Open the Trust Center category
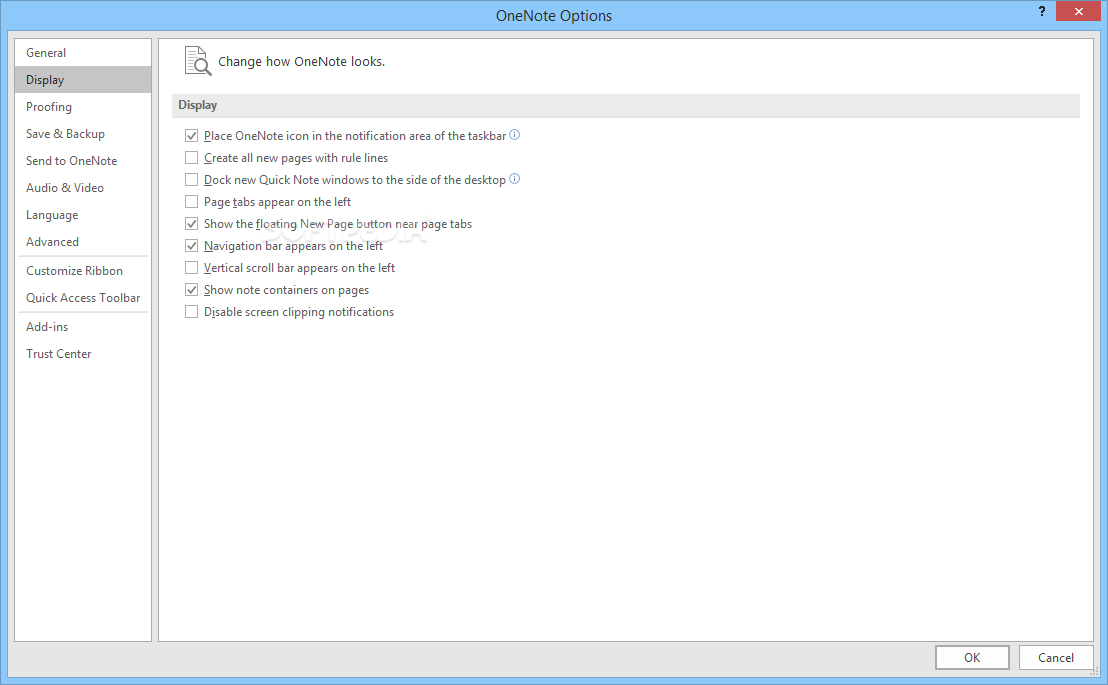This screenshot has width=1108, height=685. pos(83,353)
